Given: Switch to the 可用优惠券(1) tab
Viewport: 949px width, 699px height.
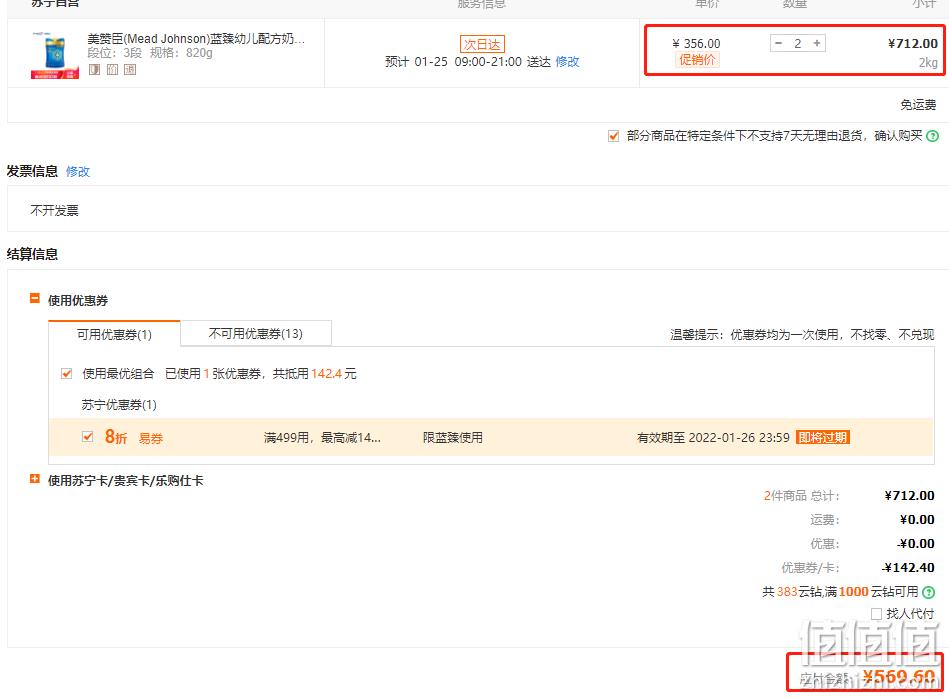Looking at the screenshot, I should point(114,334).
